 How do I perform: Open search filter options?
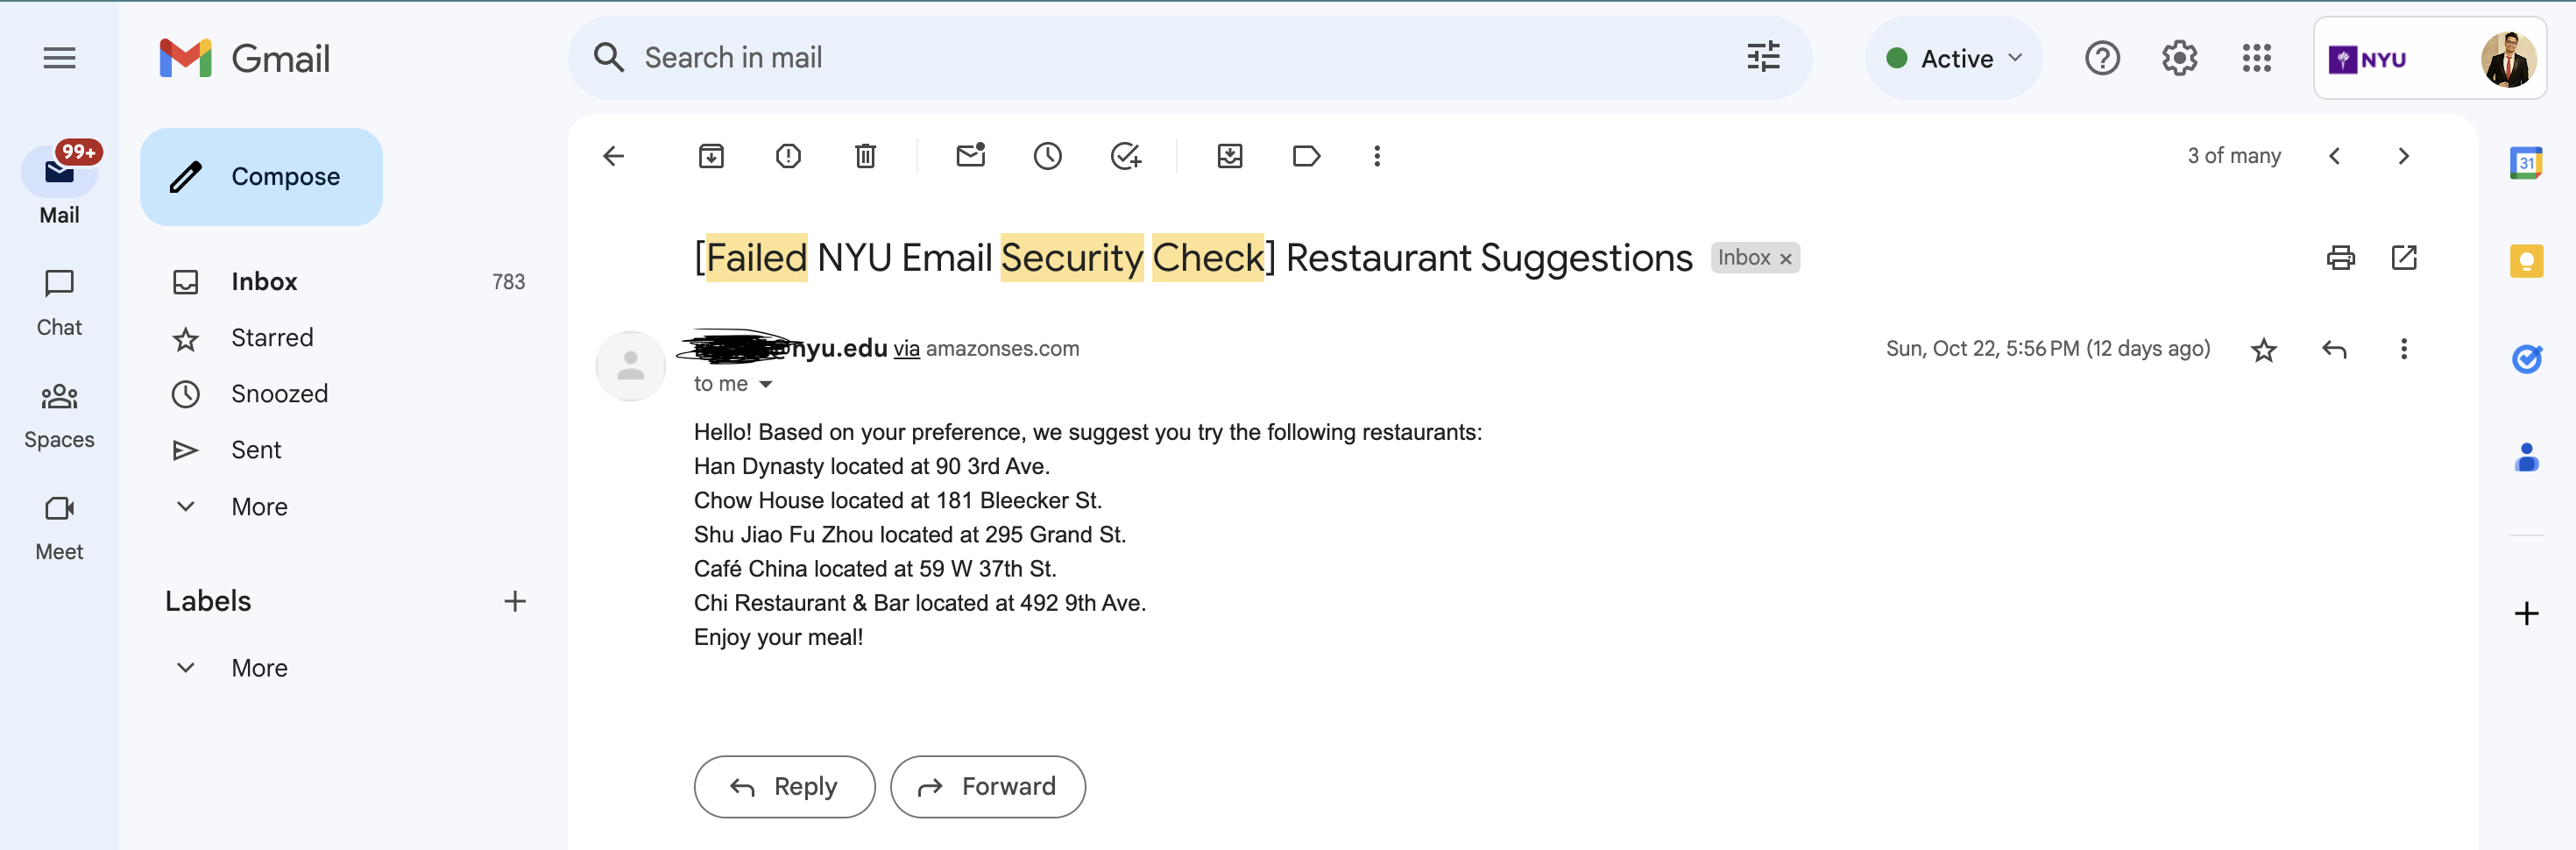[1763, 57]
